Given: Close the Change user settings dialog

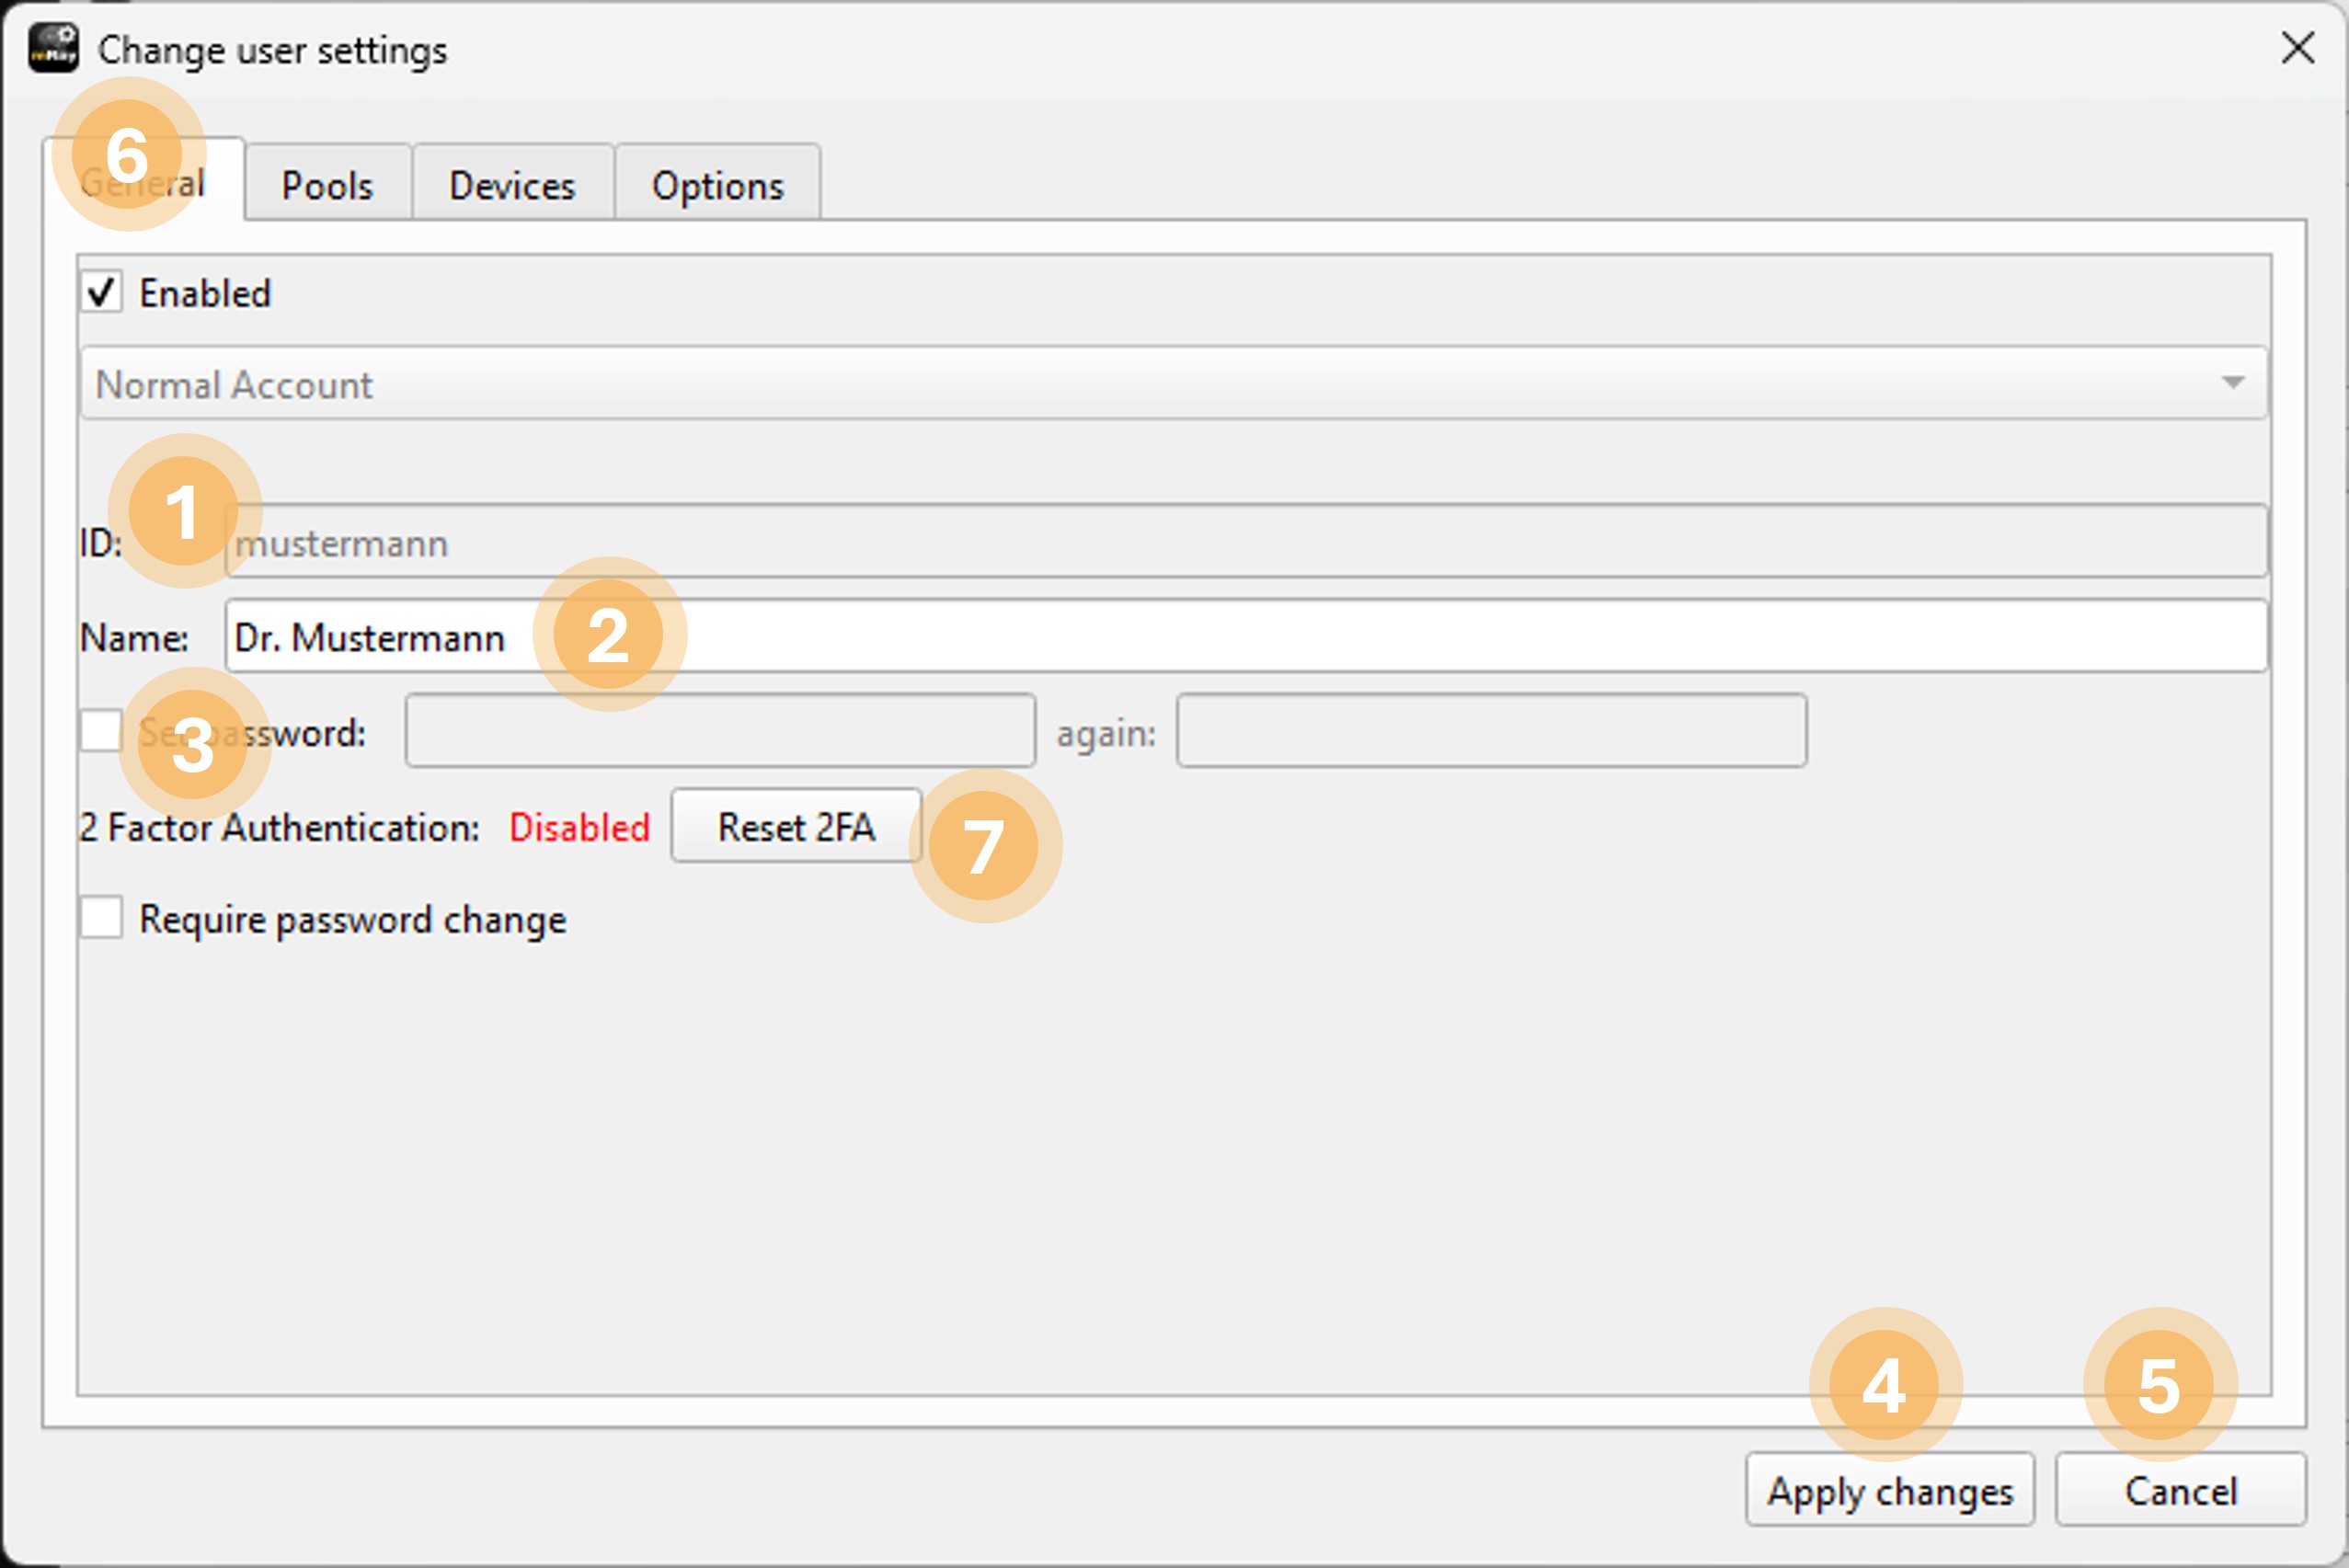Looking at the screenshot, I should point(2297,47).
